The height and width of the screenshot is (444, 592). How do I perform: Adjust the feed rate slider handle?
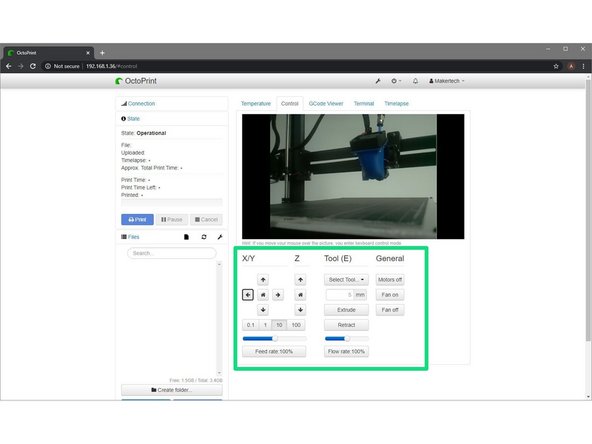coord(275,339)
